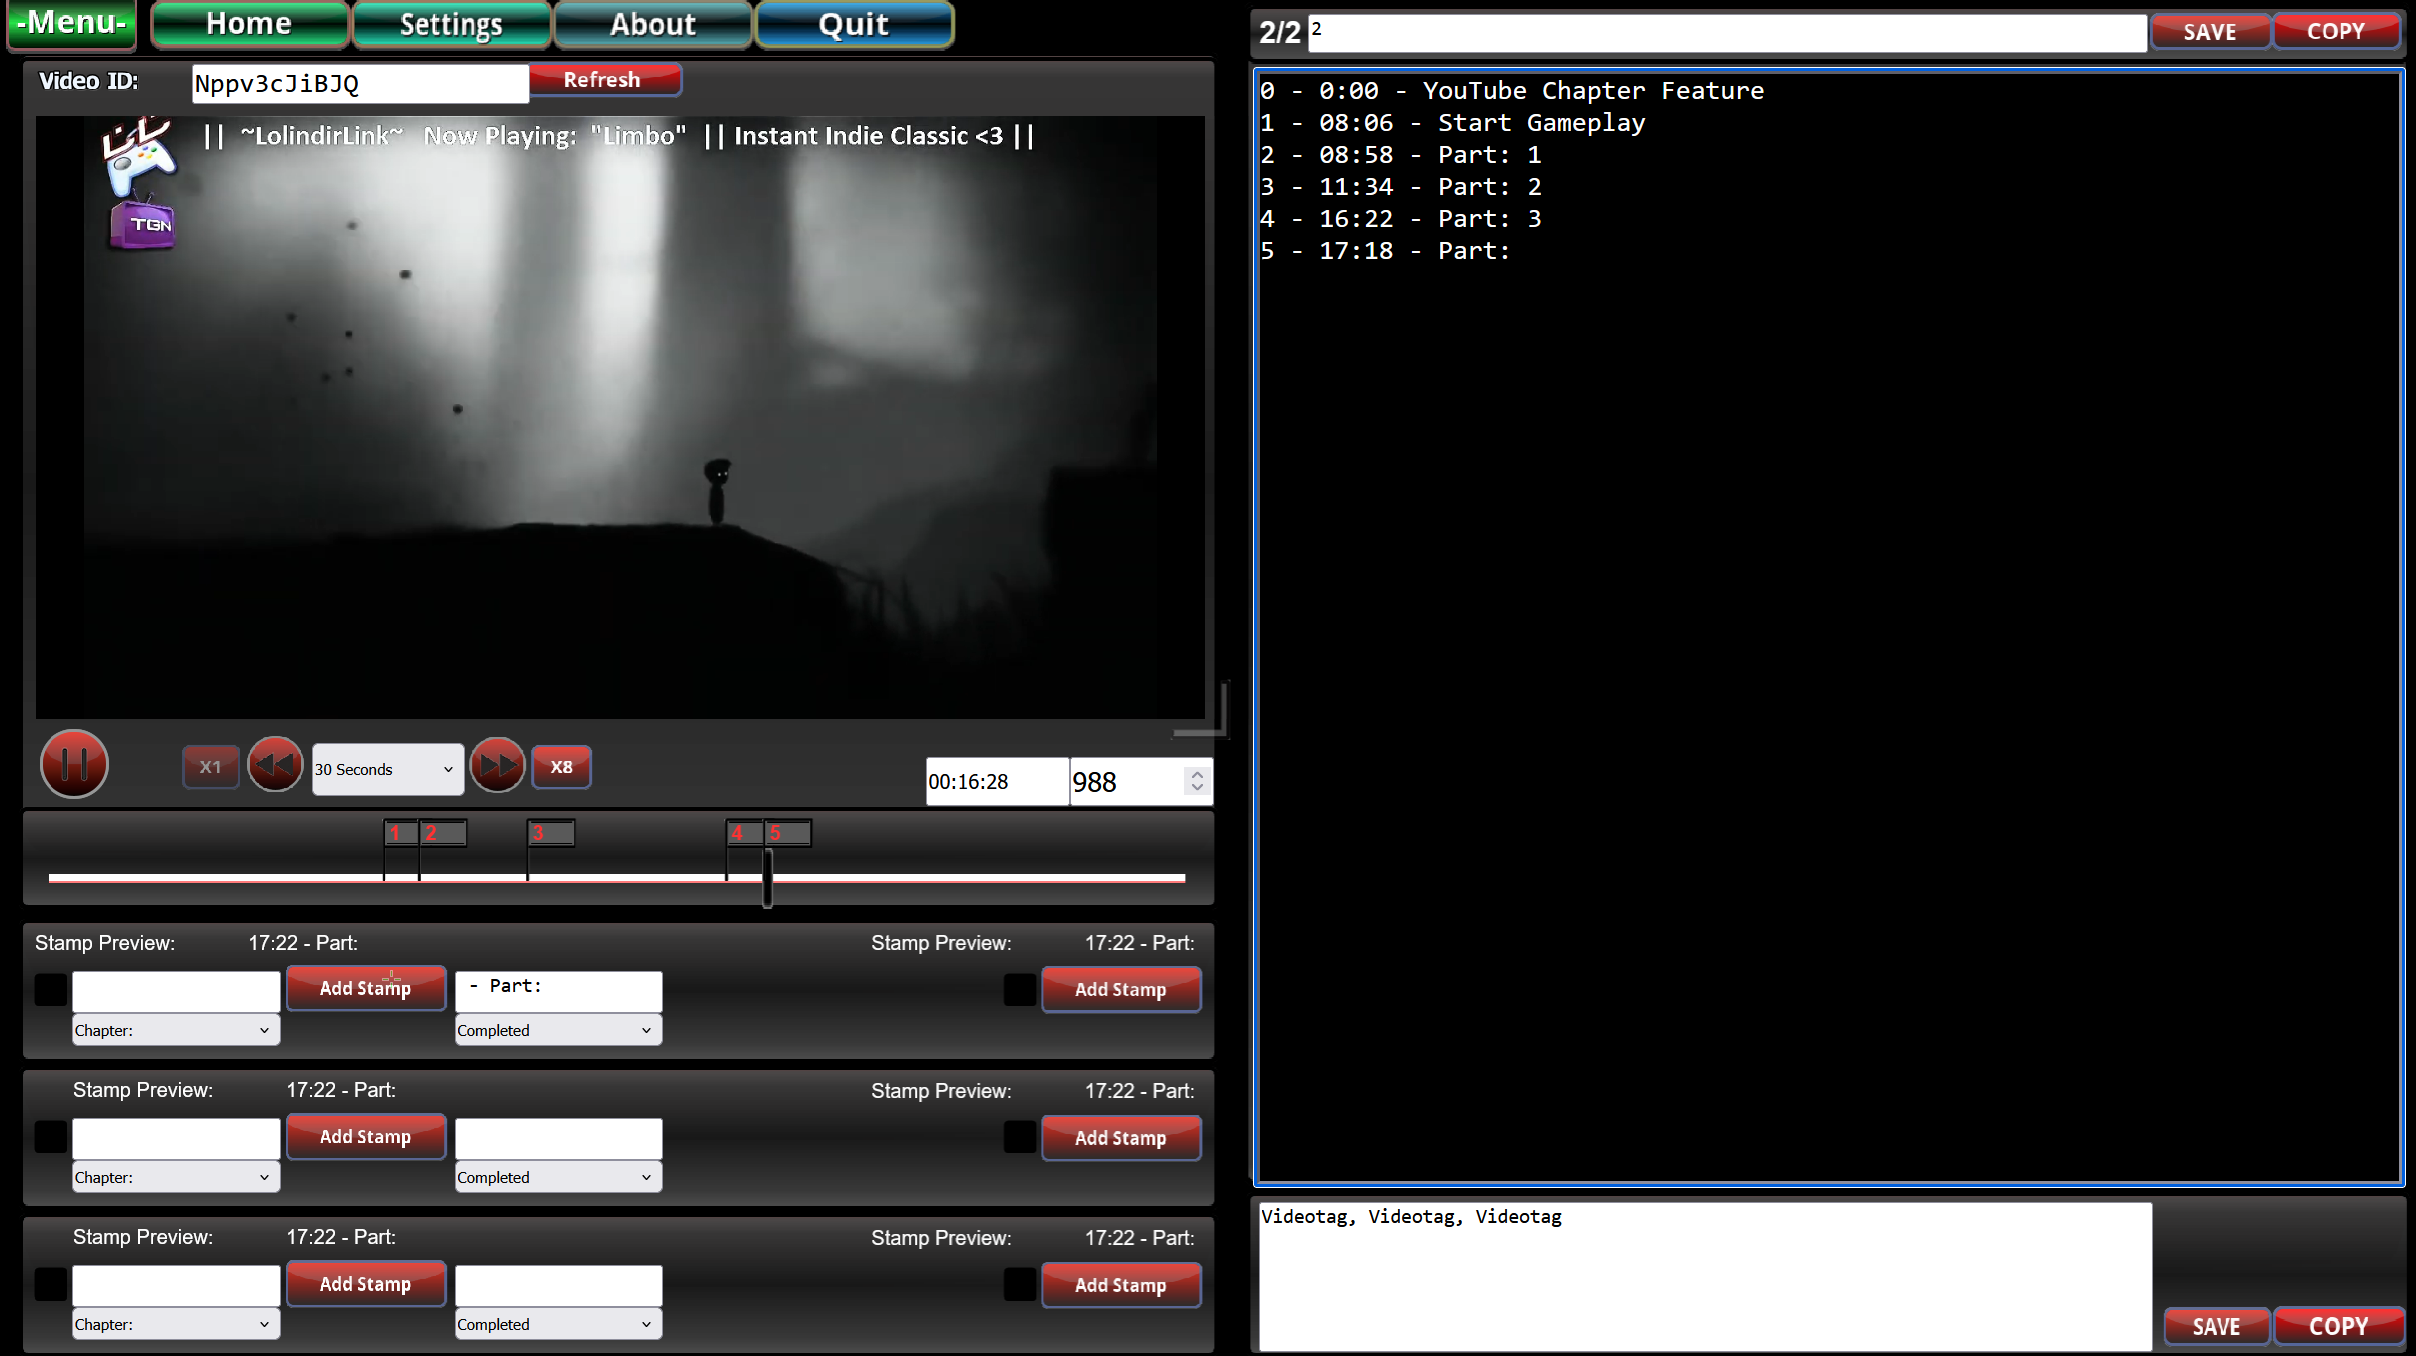Toggle the black checkbox beside top-right Add Stamp
The image size is (2416, 1356).
[x=1019, y=989]
